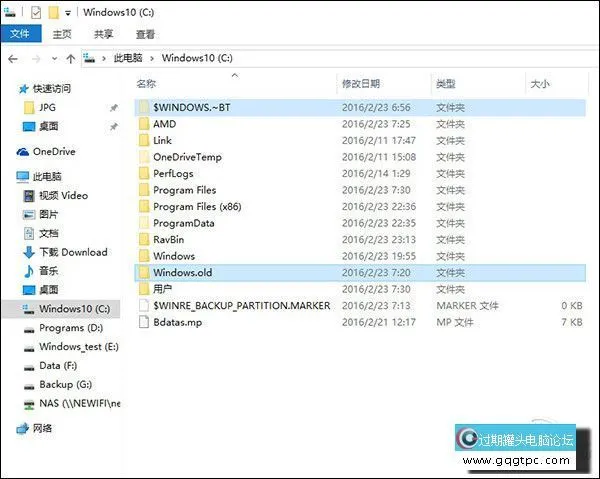Select the Bdatas.mp file icon
This screenshot has height=479, width=600.
[144, 322]
